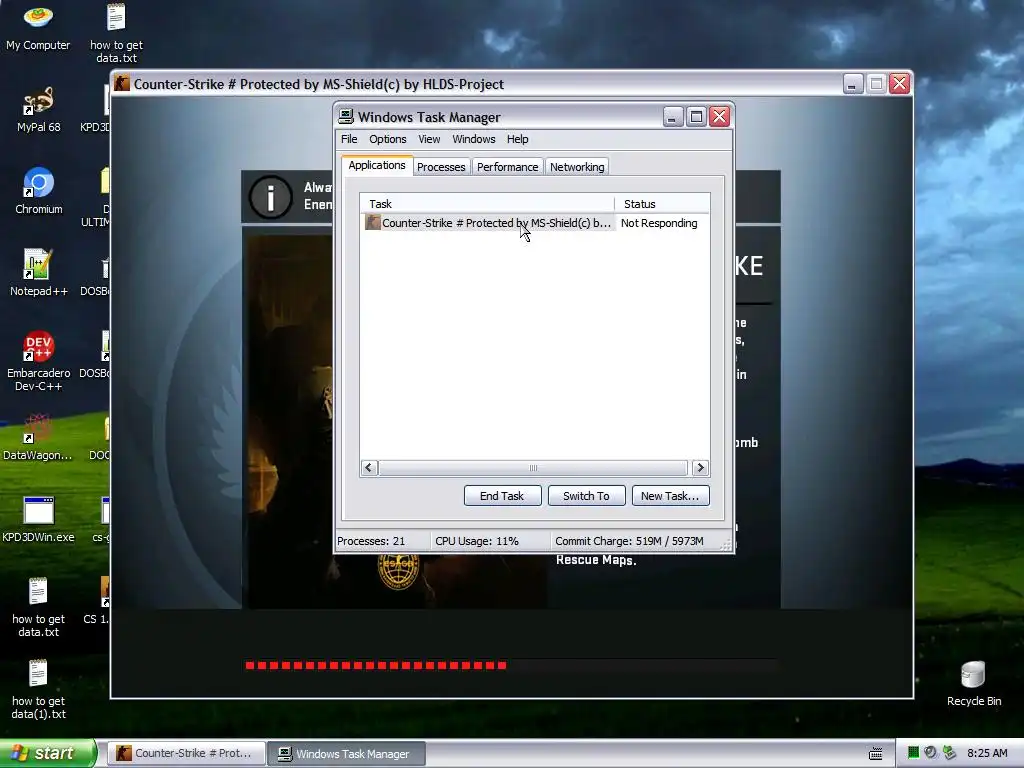Click green Task Manager tray icon
The image size is (1024, 768).
coord(913,753)
